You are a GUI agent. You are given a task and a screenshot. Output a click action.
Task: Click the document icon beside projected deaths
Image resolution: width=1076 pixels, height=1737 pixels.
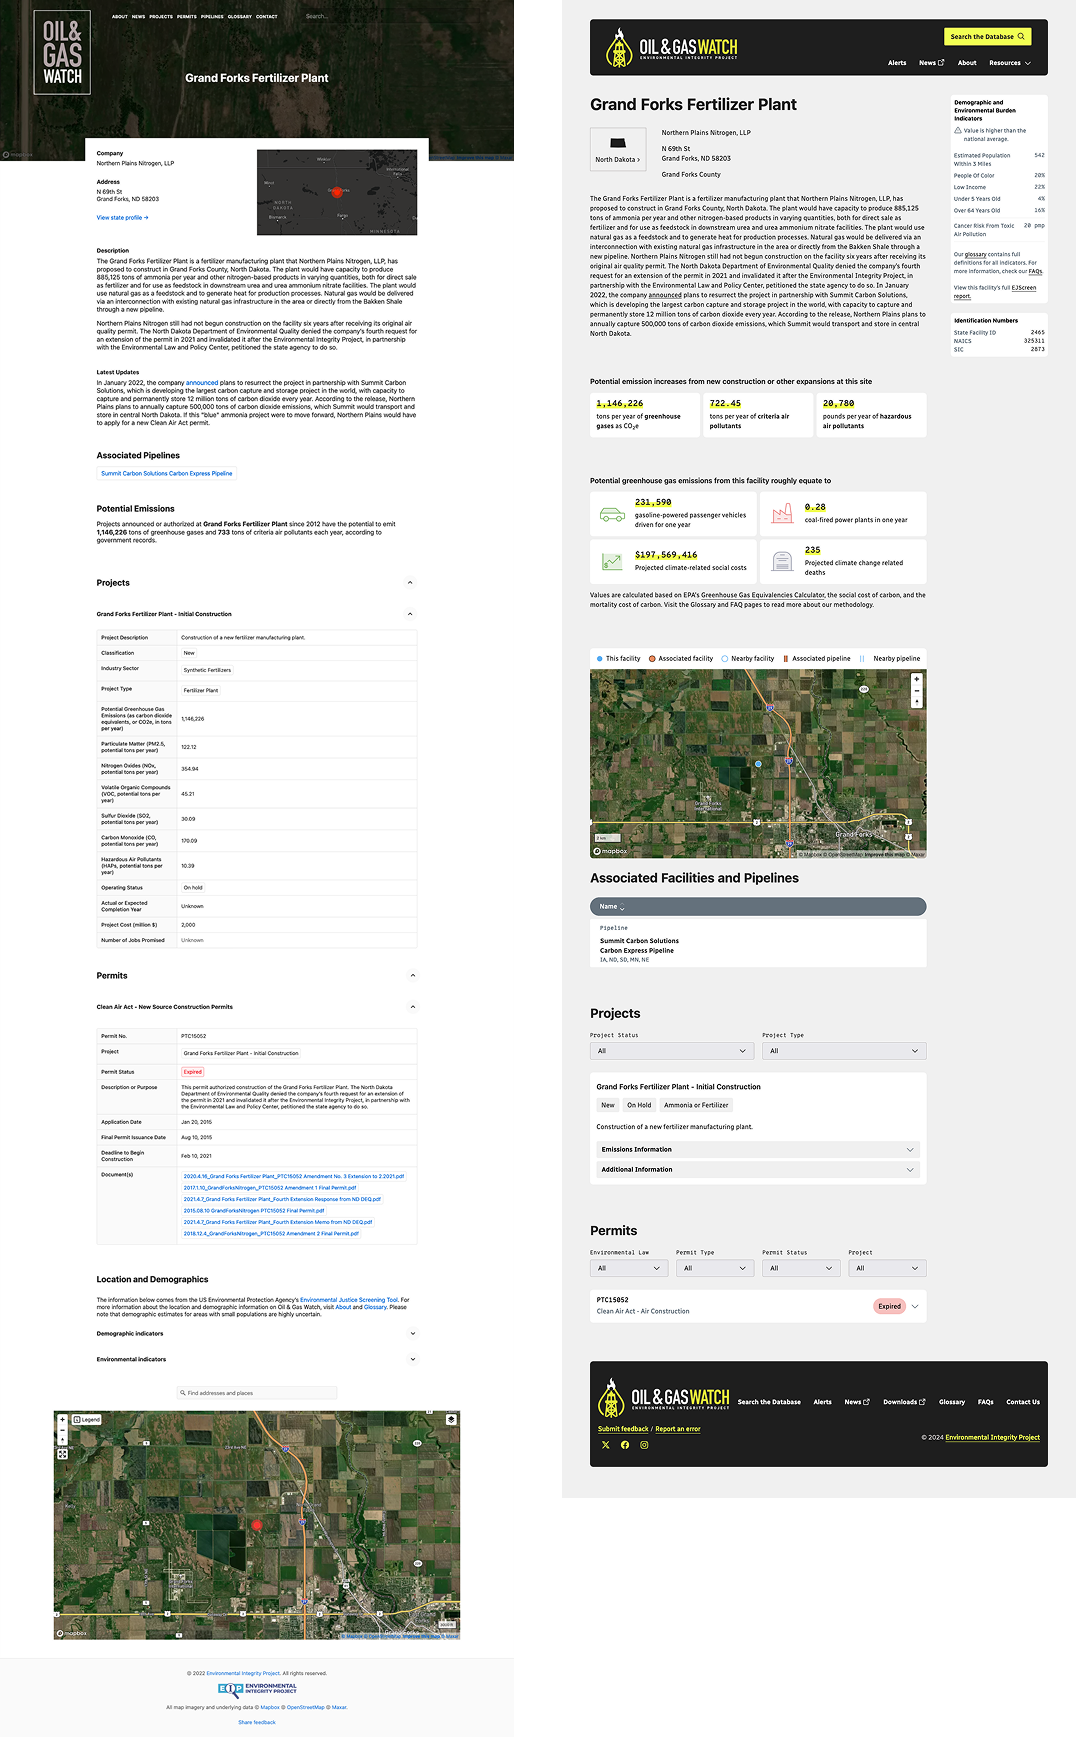[x=782, y=562]
